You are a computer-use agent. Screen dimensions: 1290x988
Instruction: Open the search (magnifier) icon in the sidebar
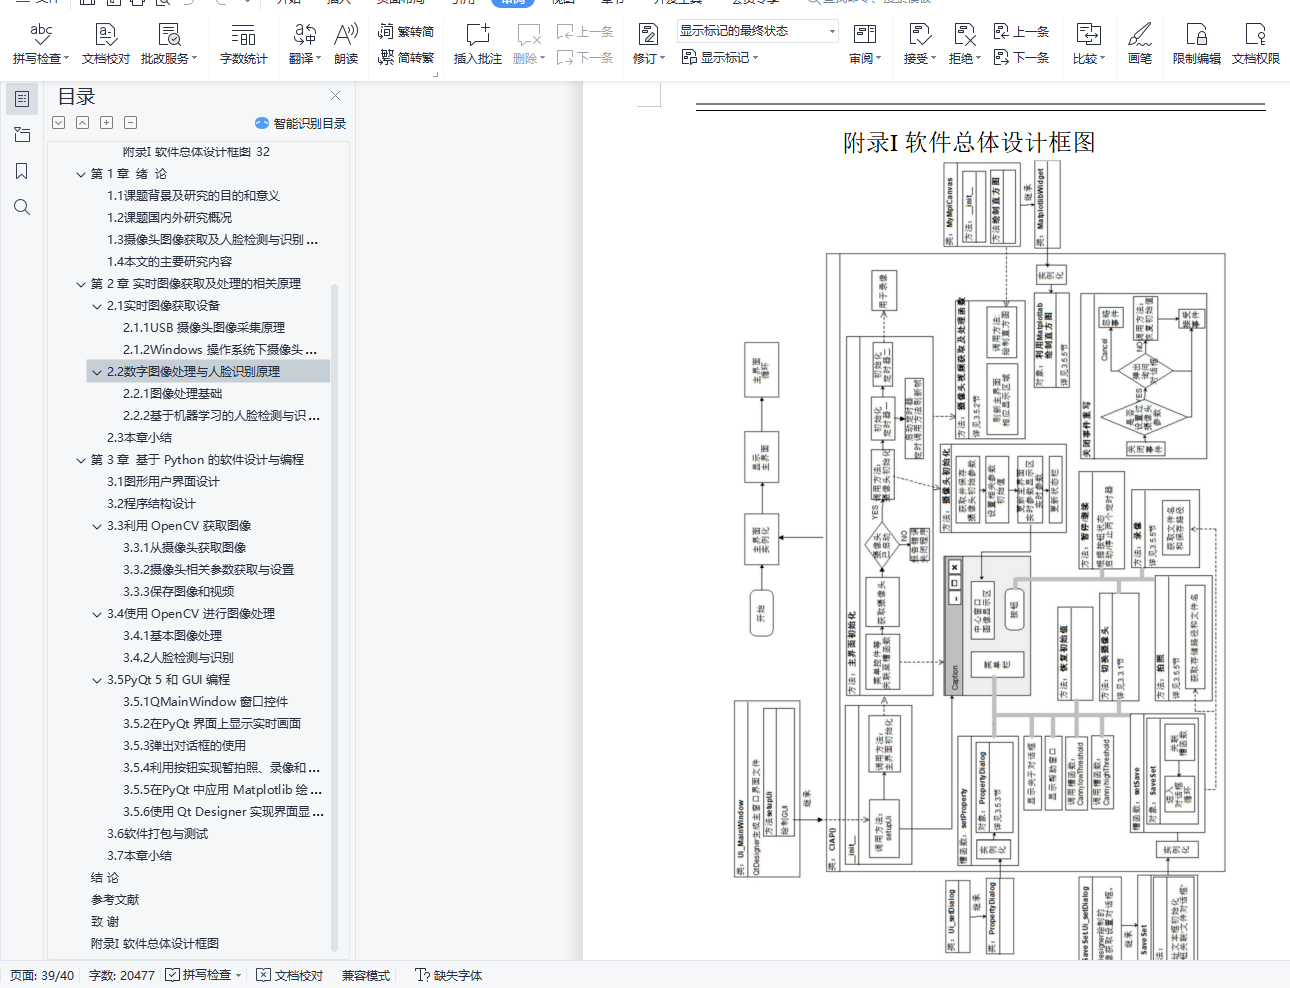click(22, 207)
